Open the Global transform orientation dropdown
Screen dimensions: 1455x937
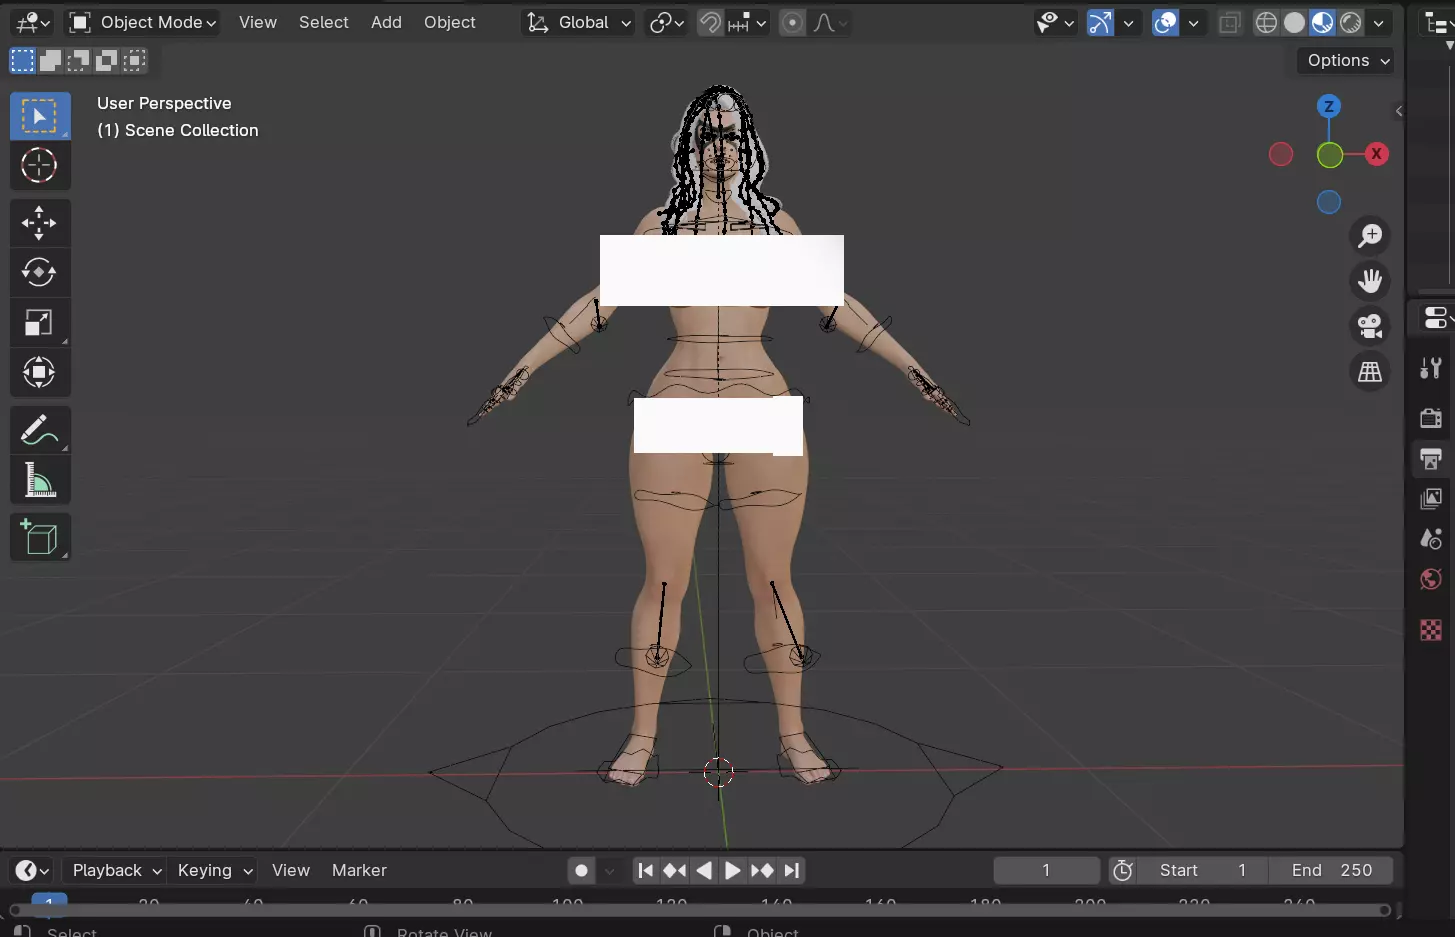(578, 22)
